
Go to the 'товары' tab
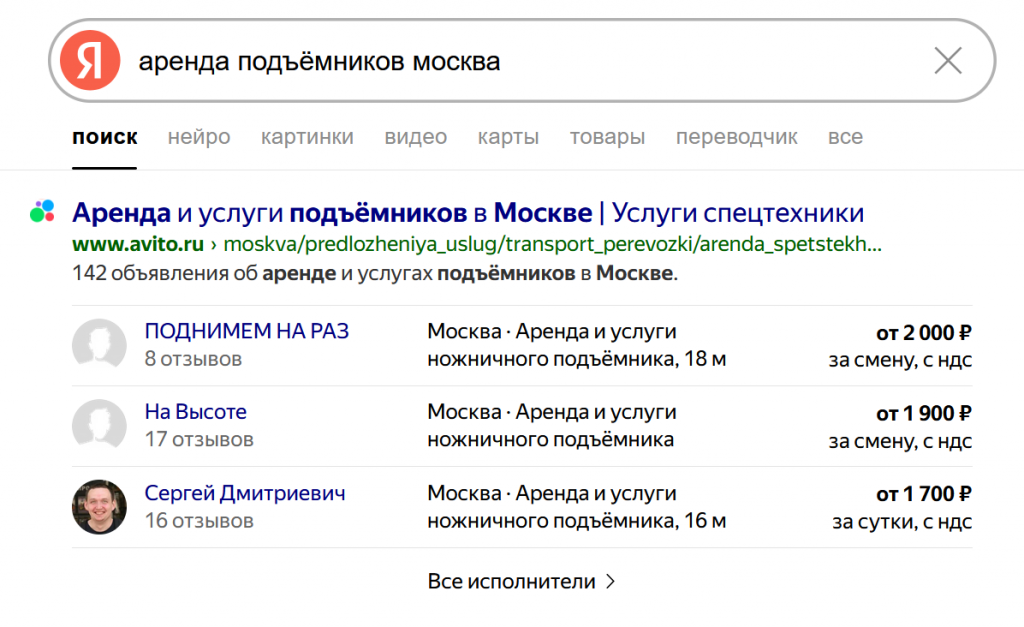(607, 137)
